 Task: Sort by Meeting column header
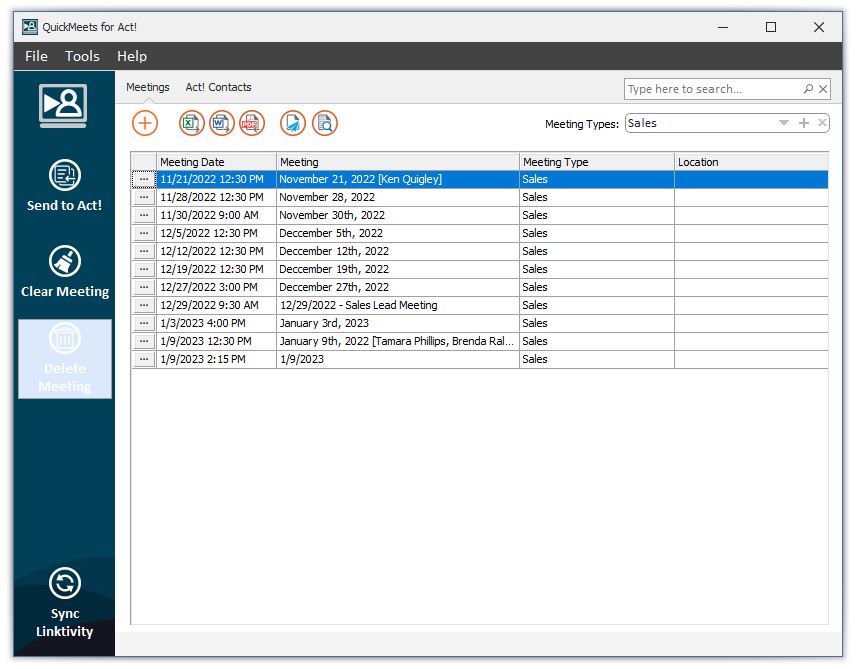(398, 162)
